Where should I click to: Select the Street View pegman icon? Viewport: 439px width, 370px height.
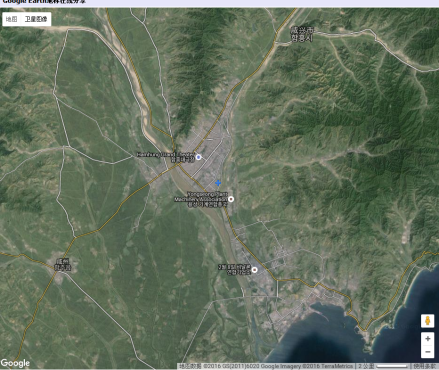pyautogui.click(x=427, y=321)
